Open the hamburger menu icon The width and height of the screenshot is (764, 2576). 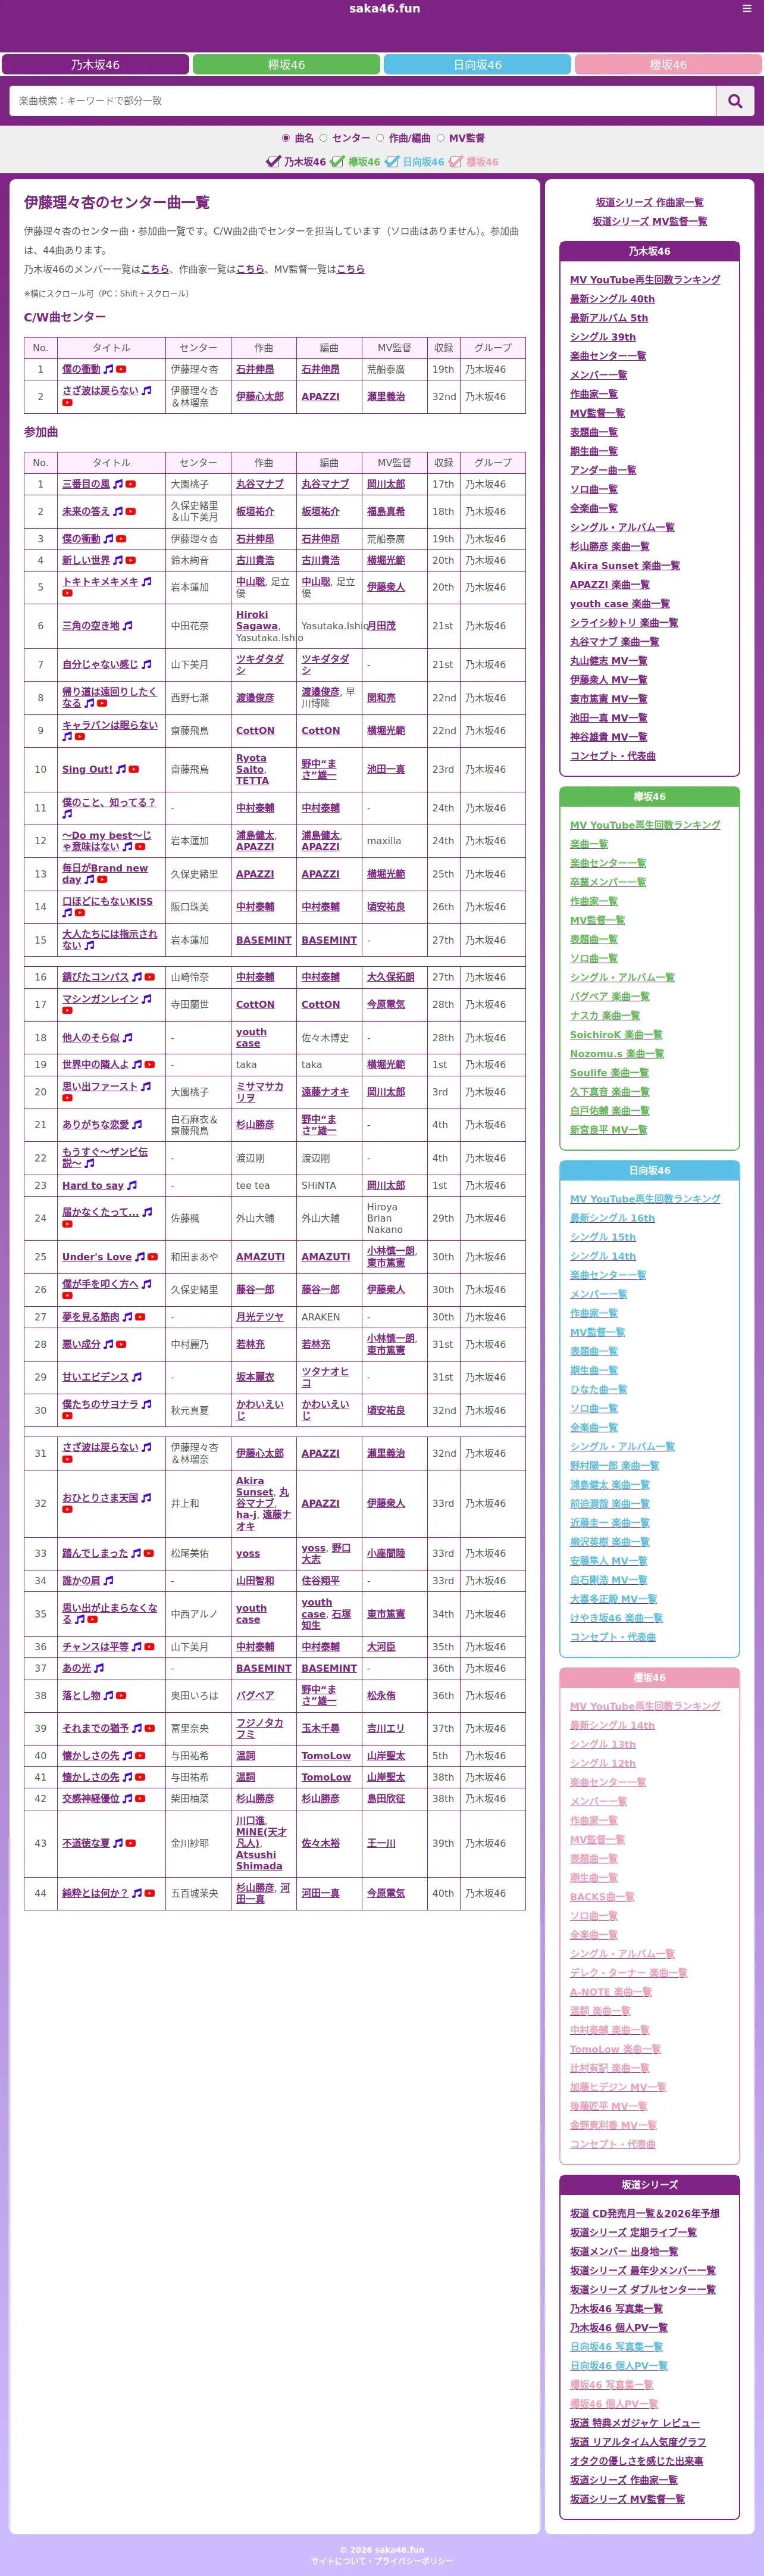746,8
